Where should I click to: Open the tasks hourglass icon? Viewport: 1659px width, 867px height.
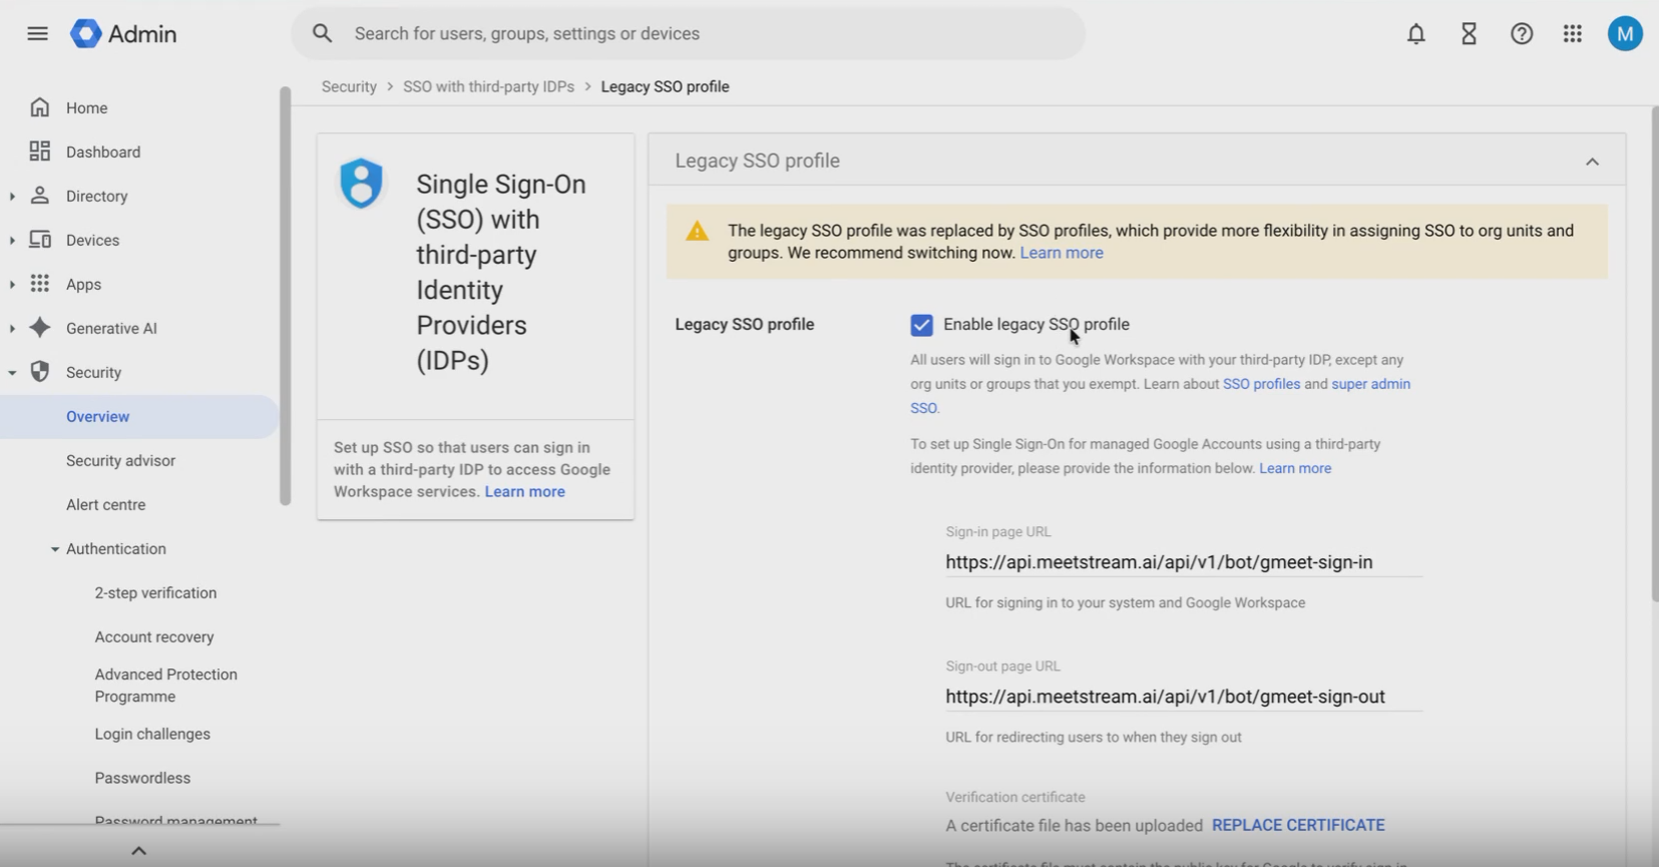click(1469, 34)
